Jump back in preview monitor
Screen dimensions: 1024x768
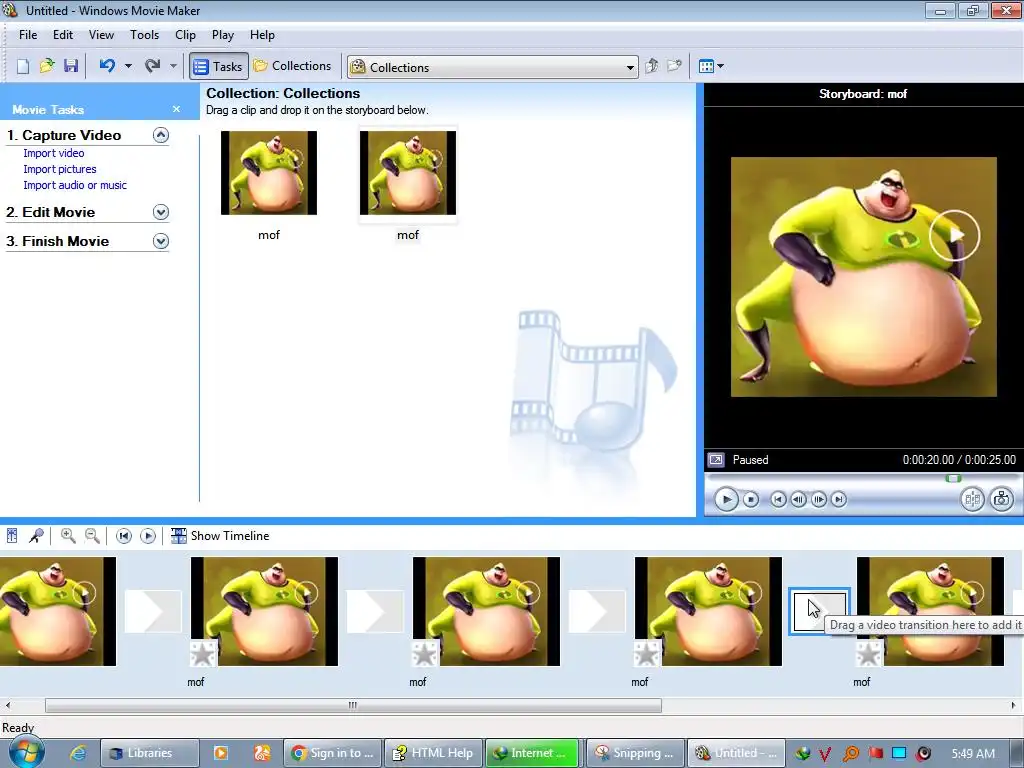coord(778,500)
